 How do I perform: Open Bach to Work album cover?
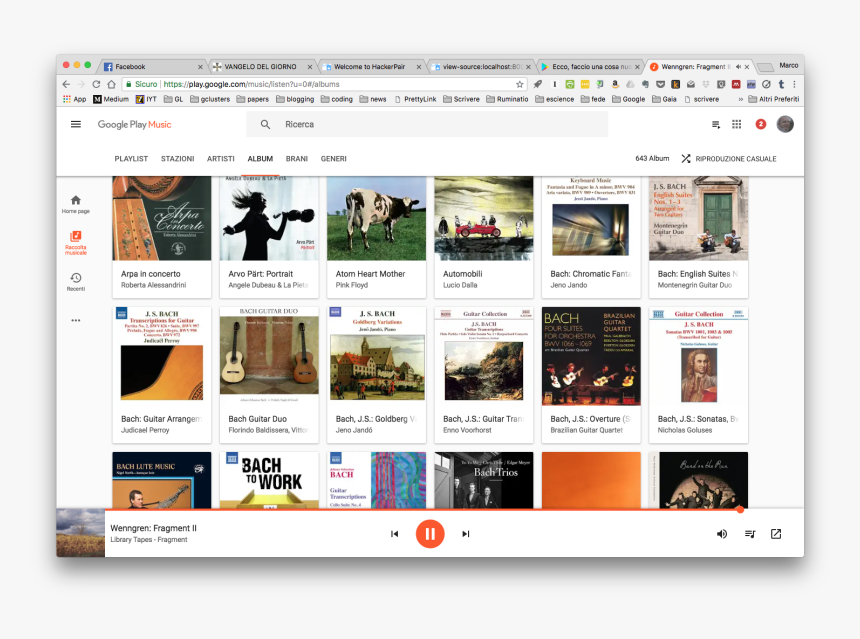(x=269, y=480)
